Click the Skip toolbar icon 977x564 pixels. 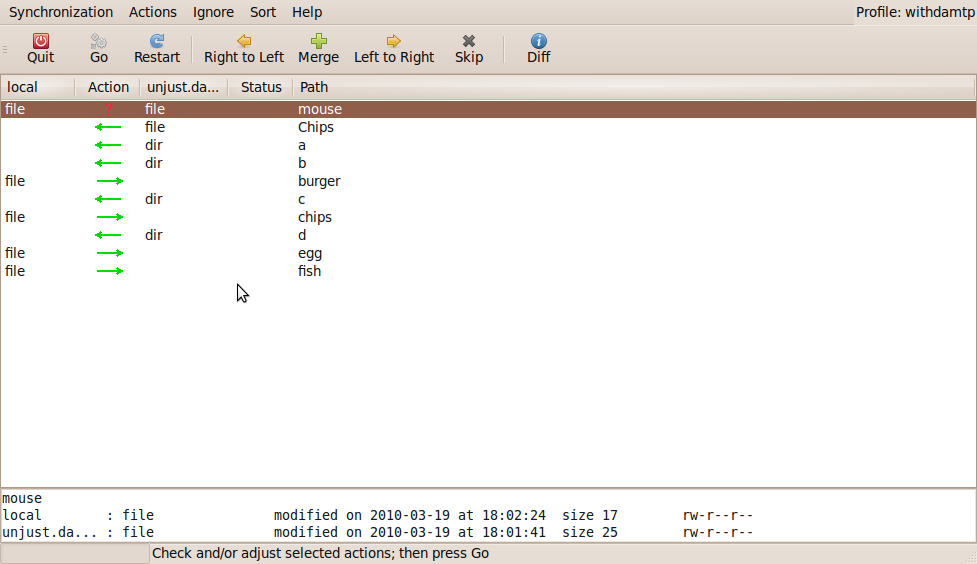[x=469, y=41]
